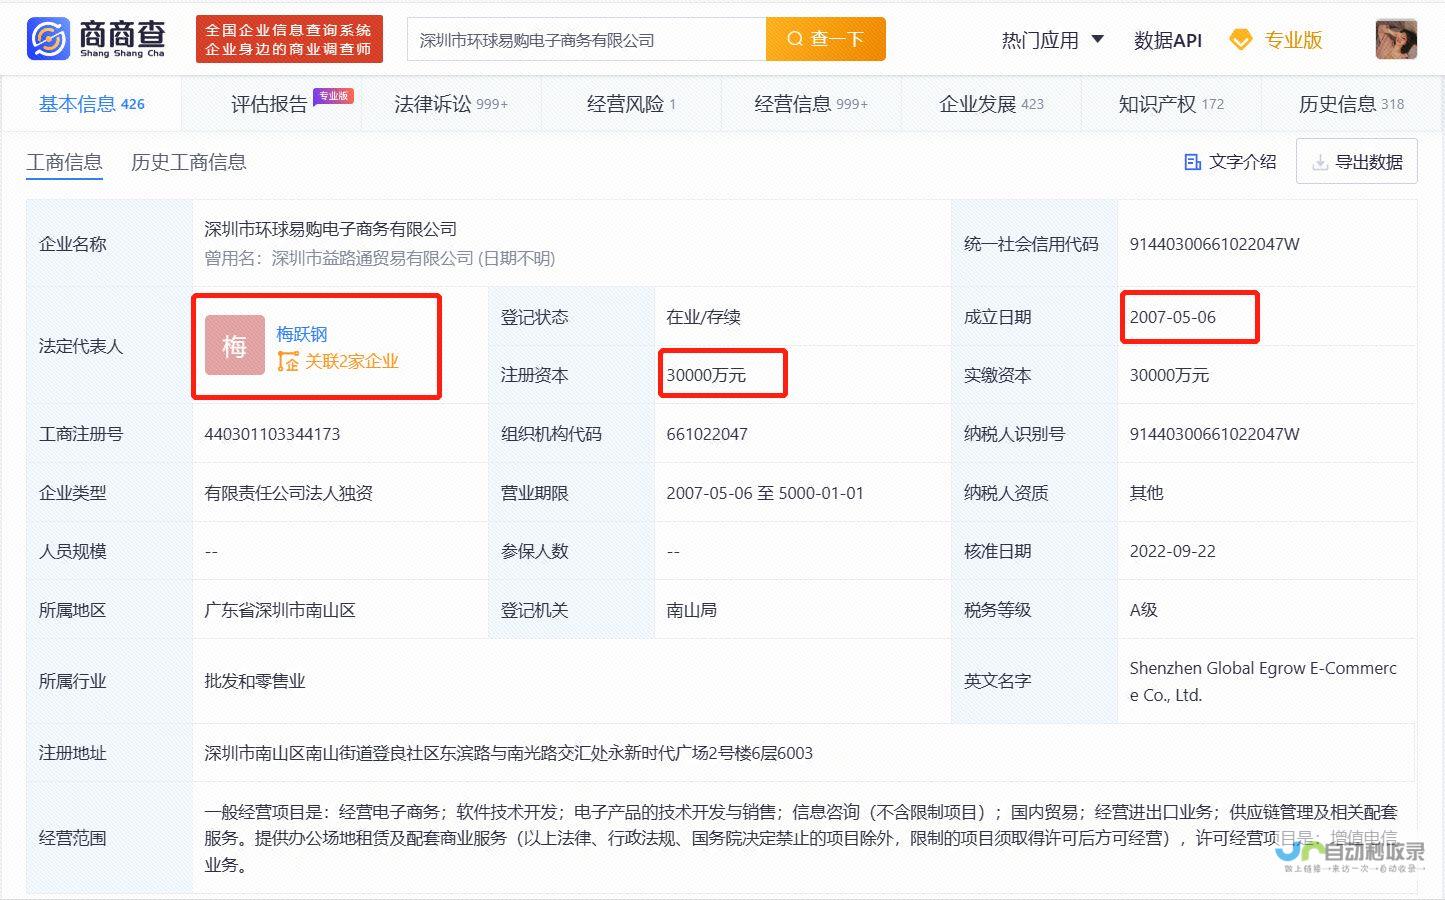Switch to the 法律诉讼 tab
Viewport: 1445px width, 900px height.
pyautogui.click(x=451, y=103)
